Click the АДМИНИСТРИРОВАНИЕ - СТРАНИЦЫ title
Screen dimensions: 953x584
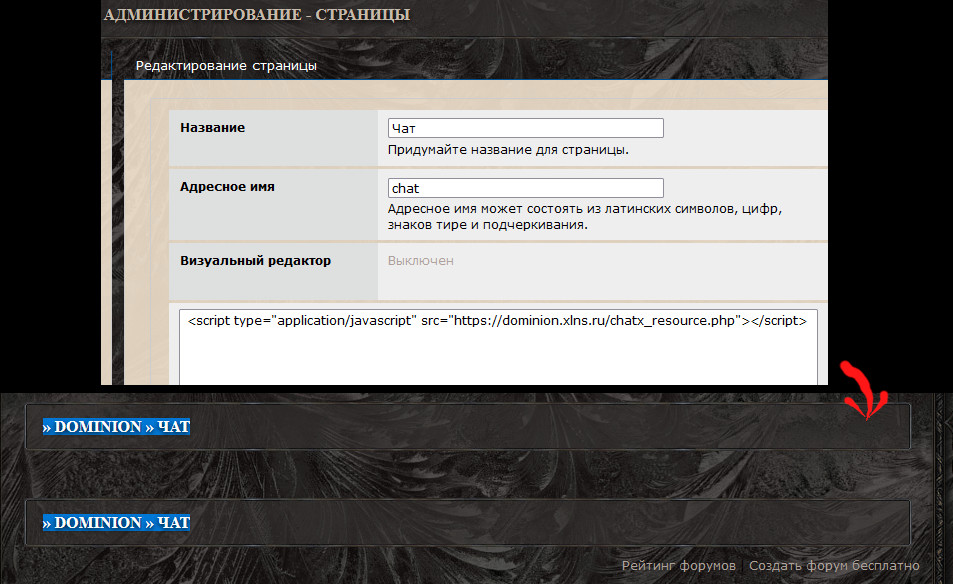click(x=257, y=15)
